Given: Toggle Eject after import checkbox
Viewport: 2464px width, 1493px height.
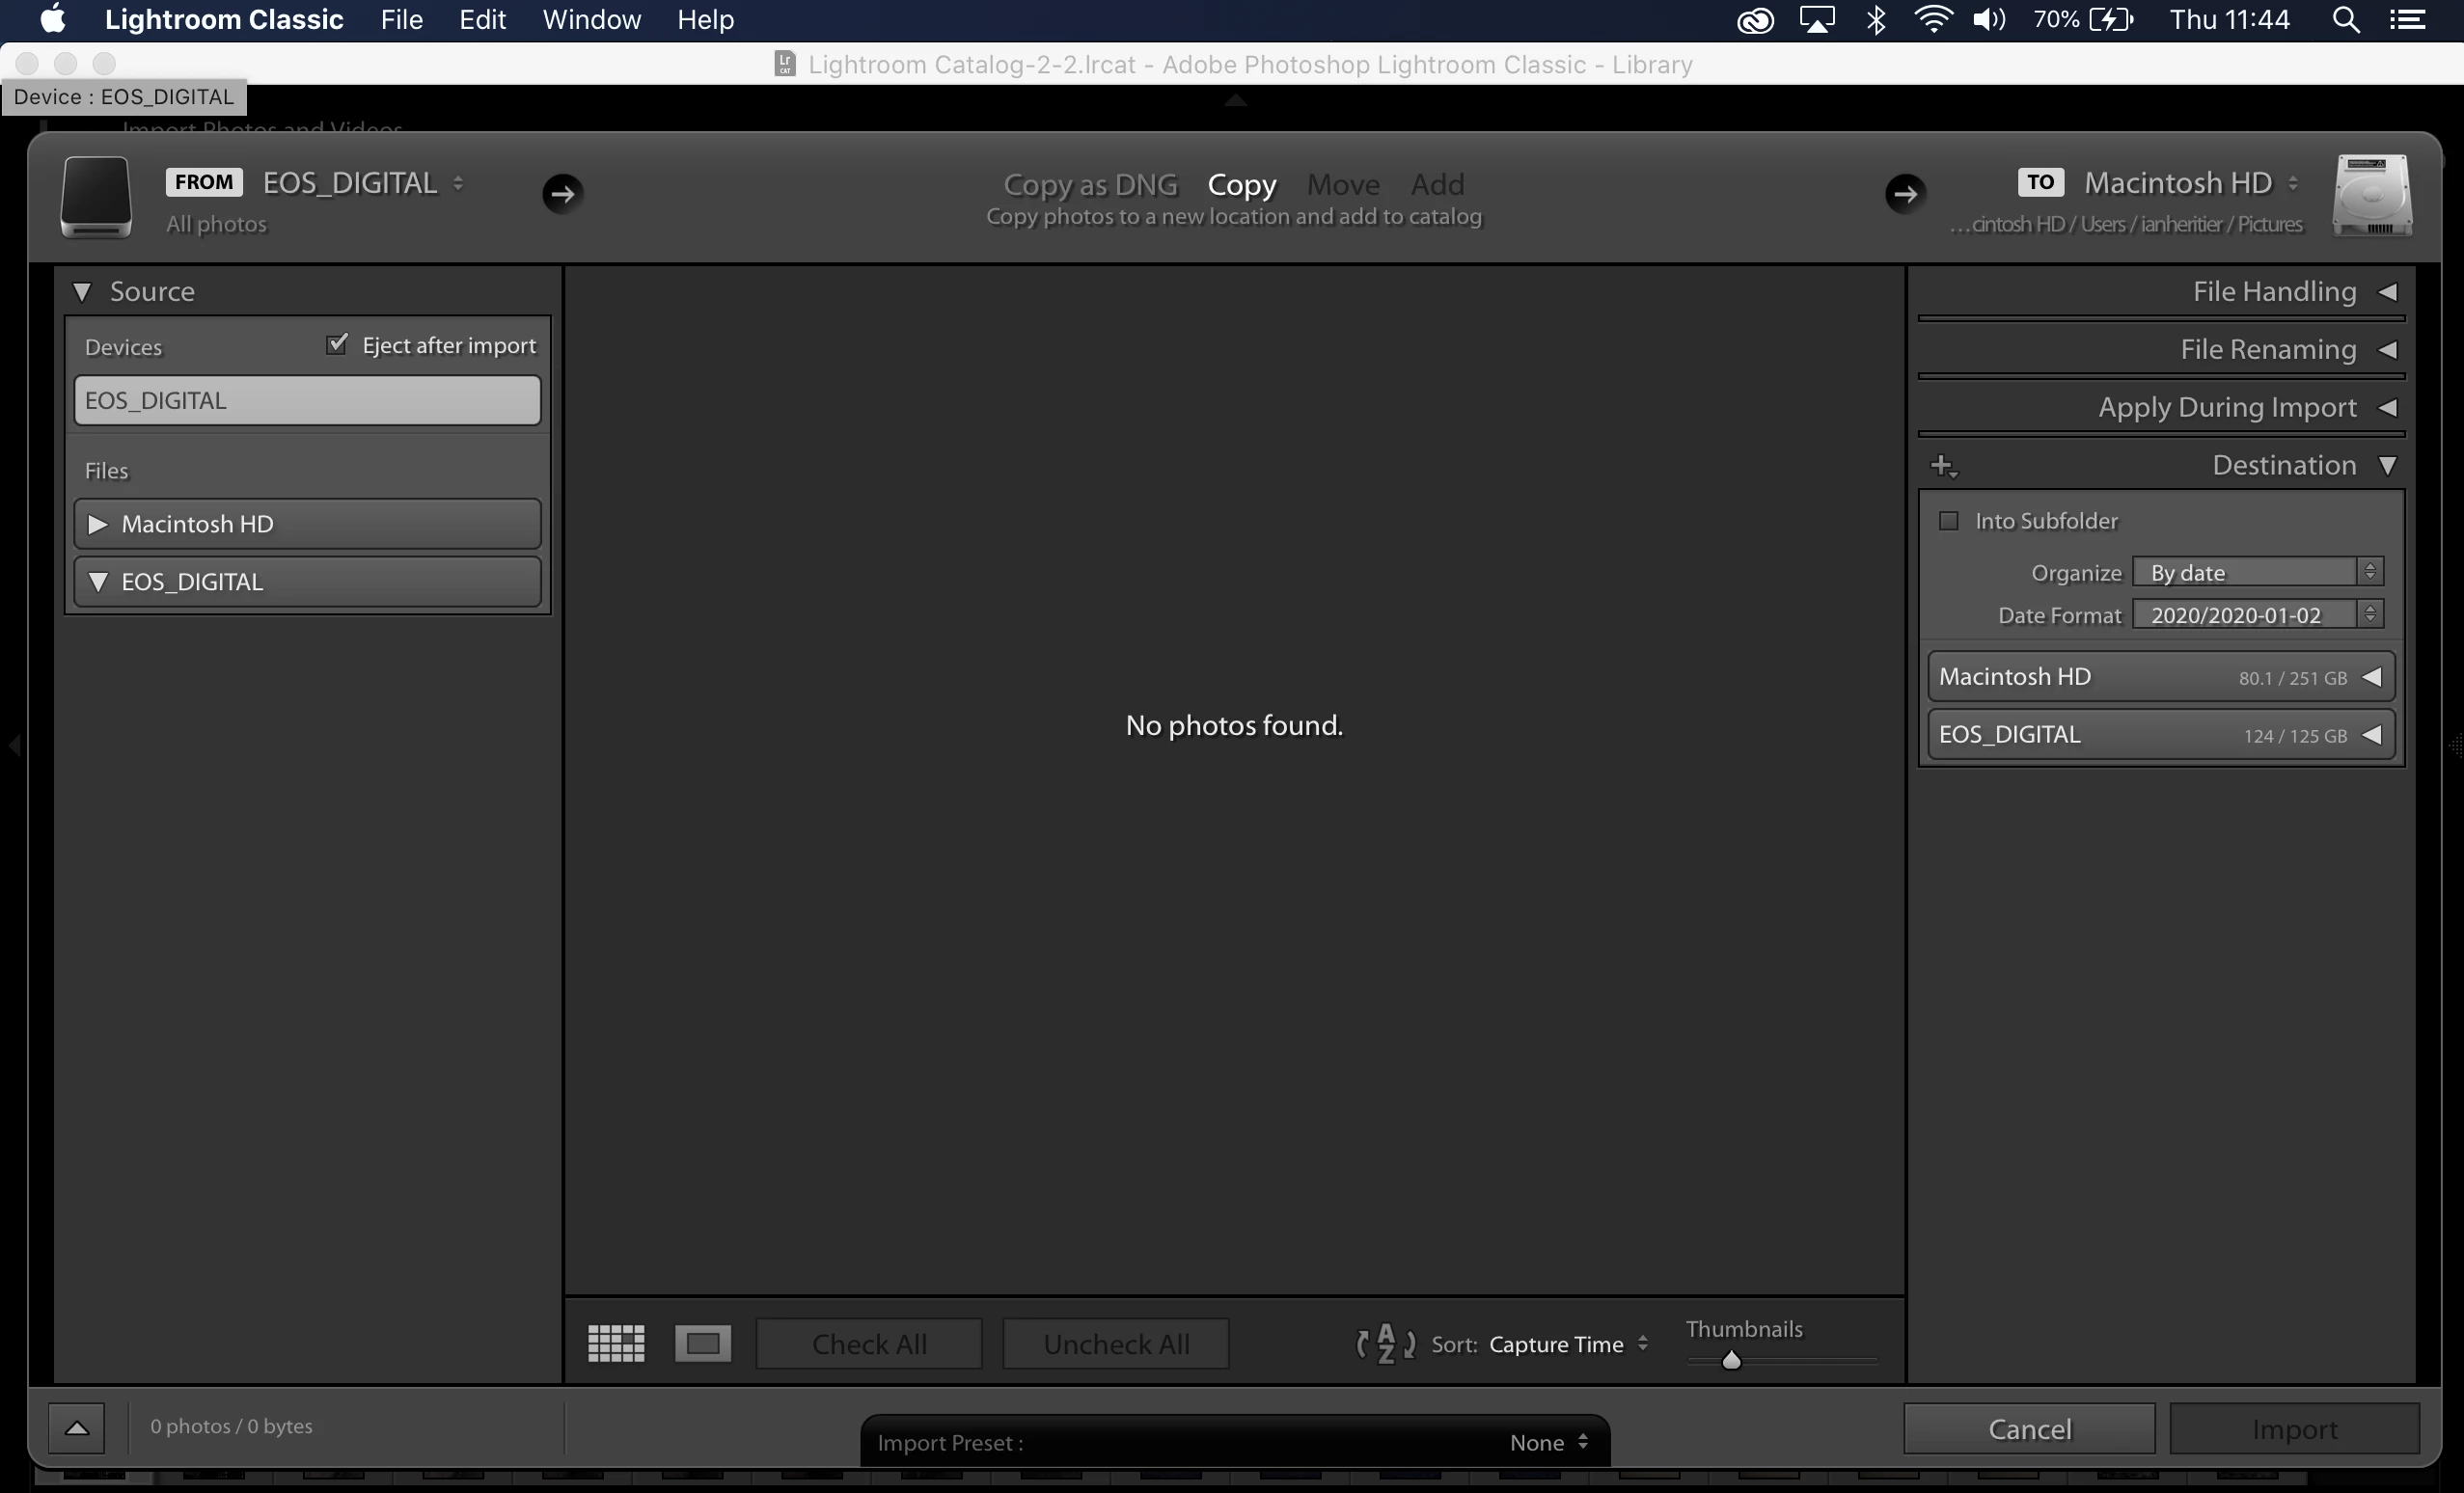Looking at the screenshot, I should (x=337, y=345).
